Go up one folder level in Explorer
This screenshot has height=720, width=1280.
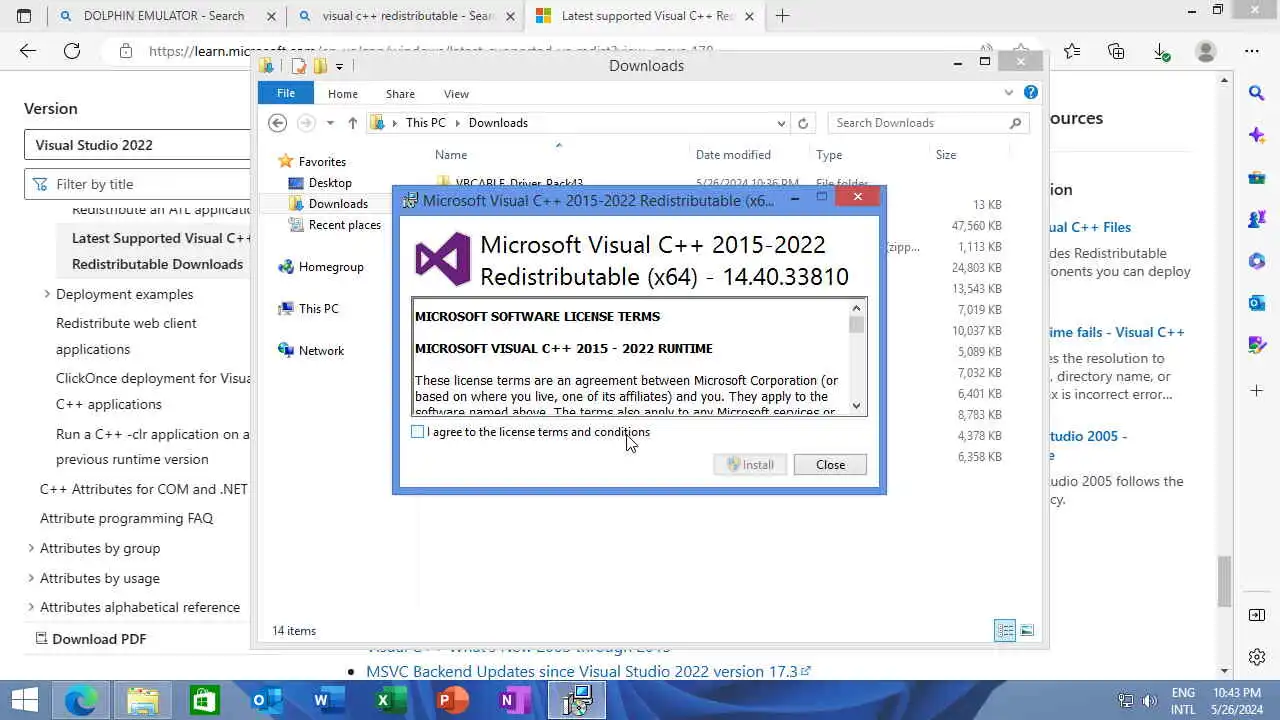352,123
